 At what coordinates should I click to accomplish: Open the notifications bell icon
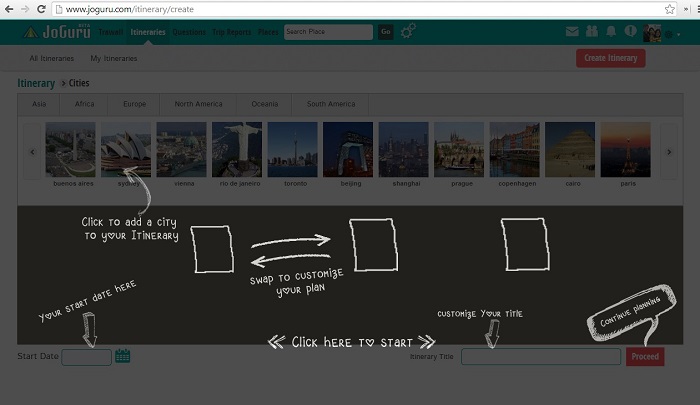click(611, 31)
